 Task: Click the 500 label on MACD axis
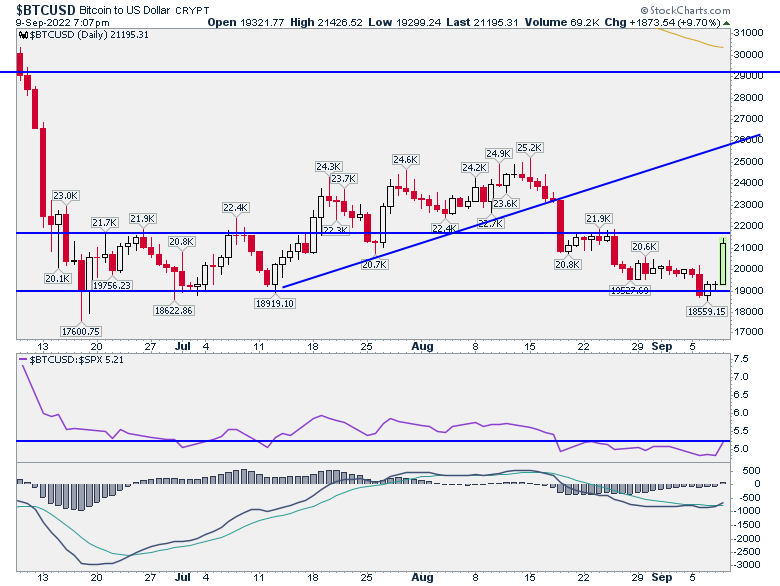tap(751, 471)
